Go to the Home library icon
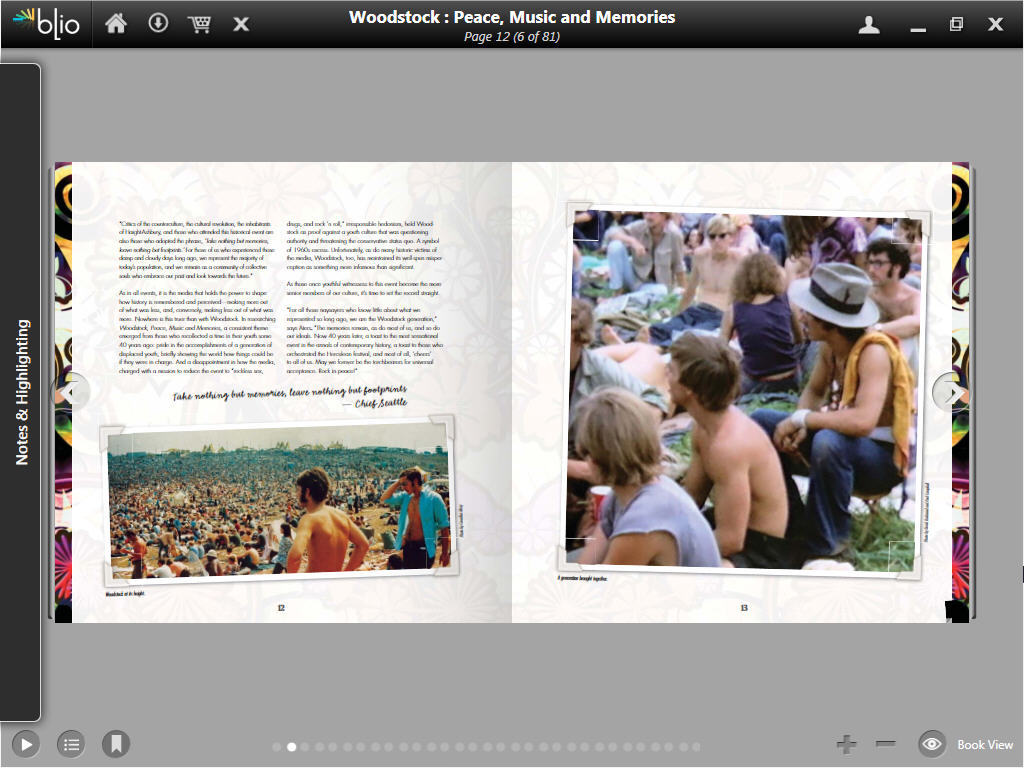 [x=116, y=24]
